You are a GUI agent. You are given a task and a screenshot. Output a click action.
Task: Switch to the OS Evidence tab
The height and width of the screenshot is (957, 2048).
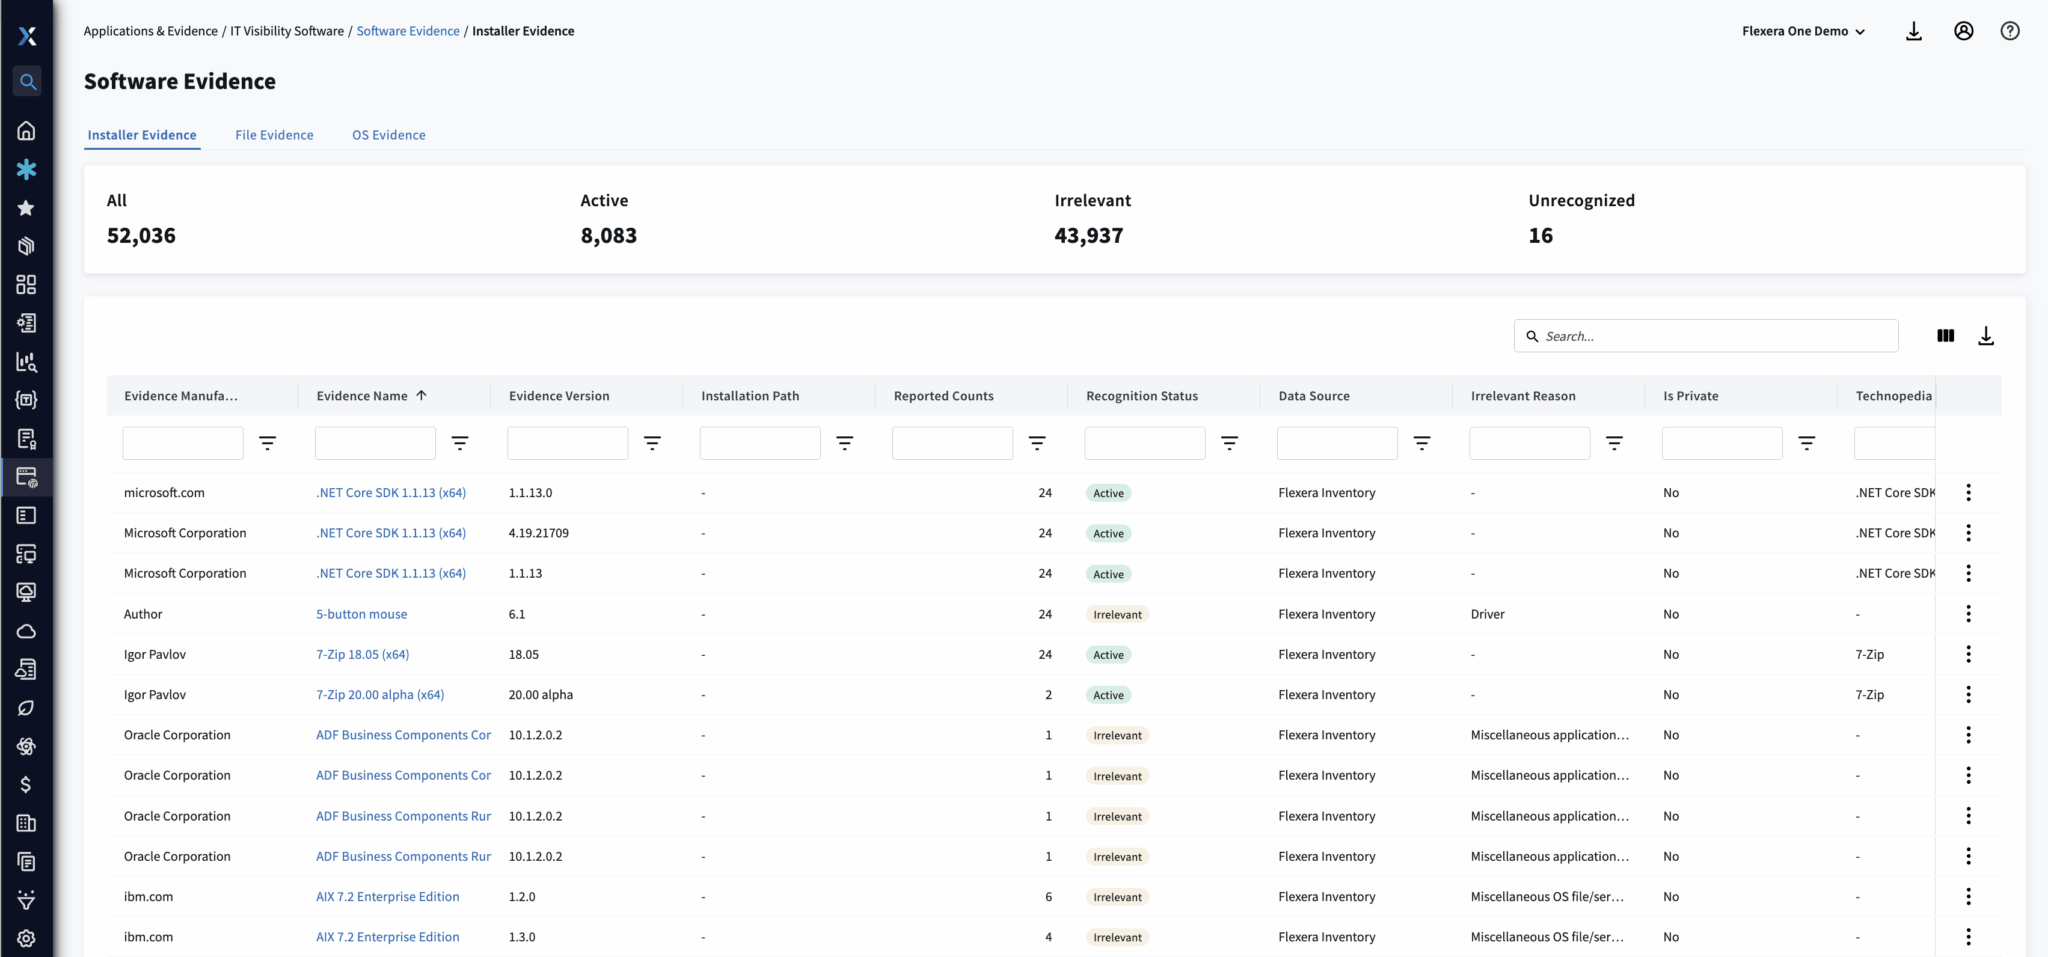[x=389, y=135]
